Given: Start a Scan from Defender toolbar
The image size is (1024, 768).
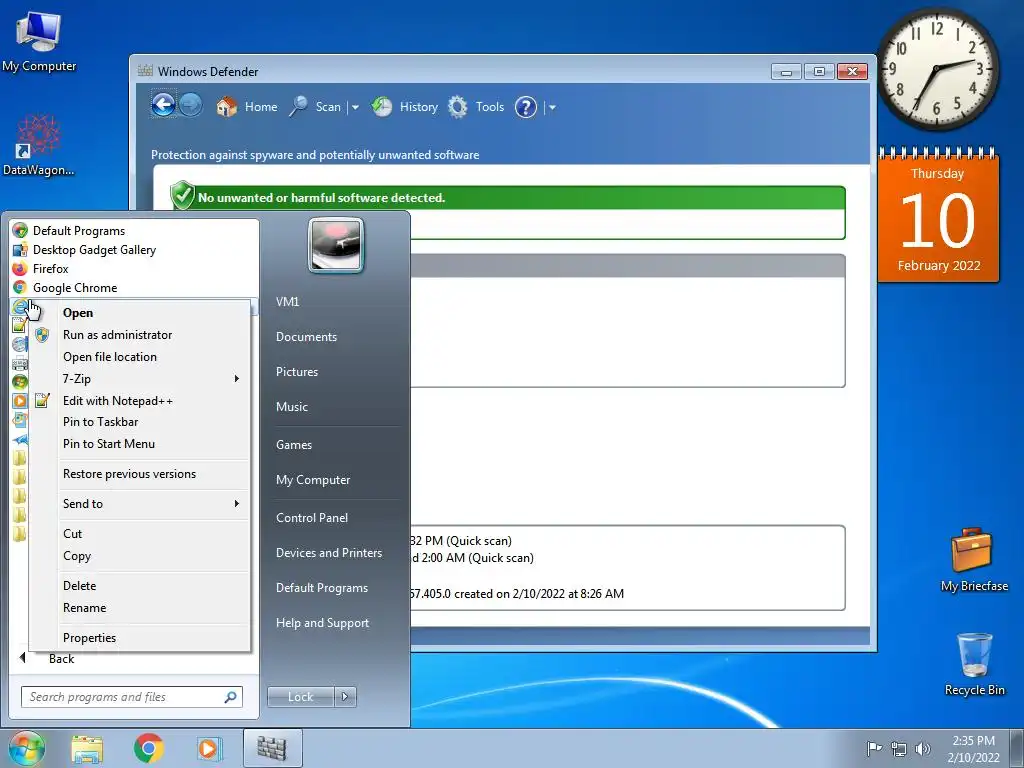Looking at the screenshot, I should (315, 106).
